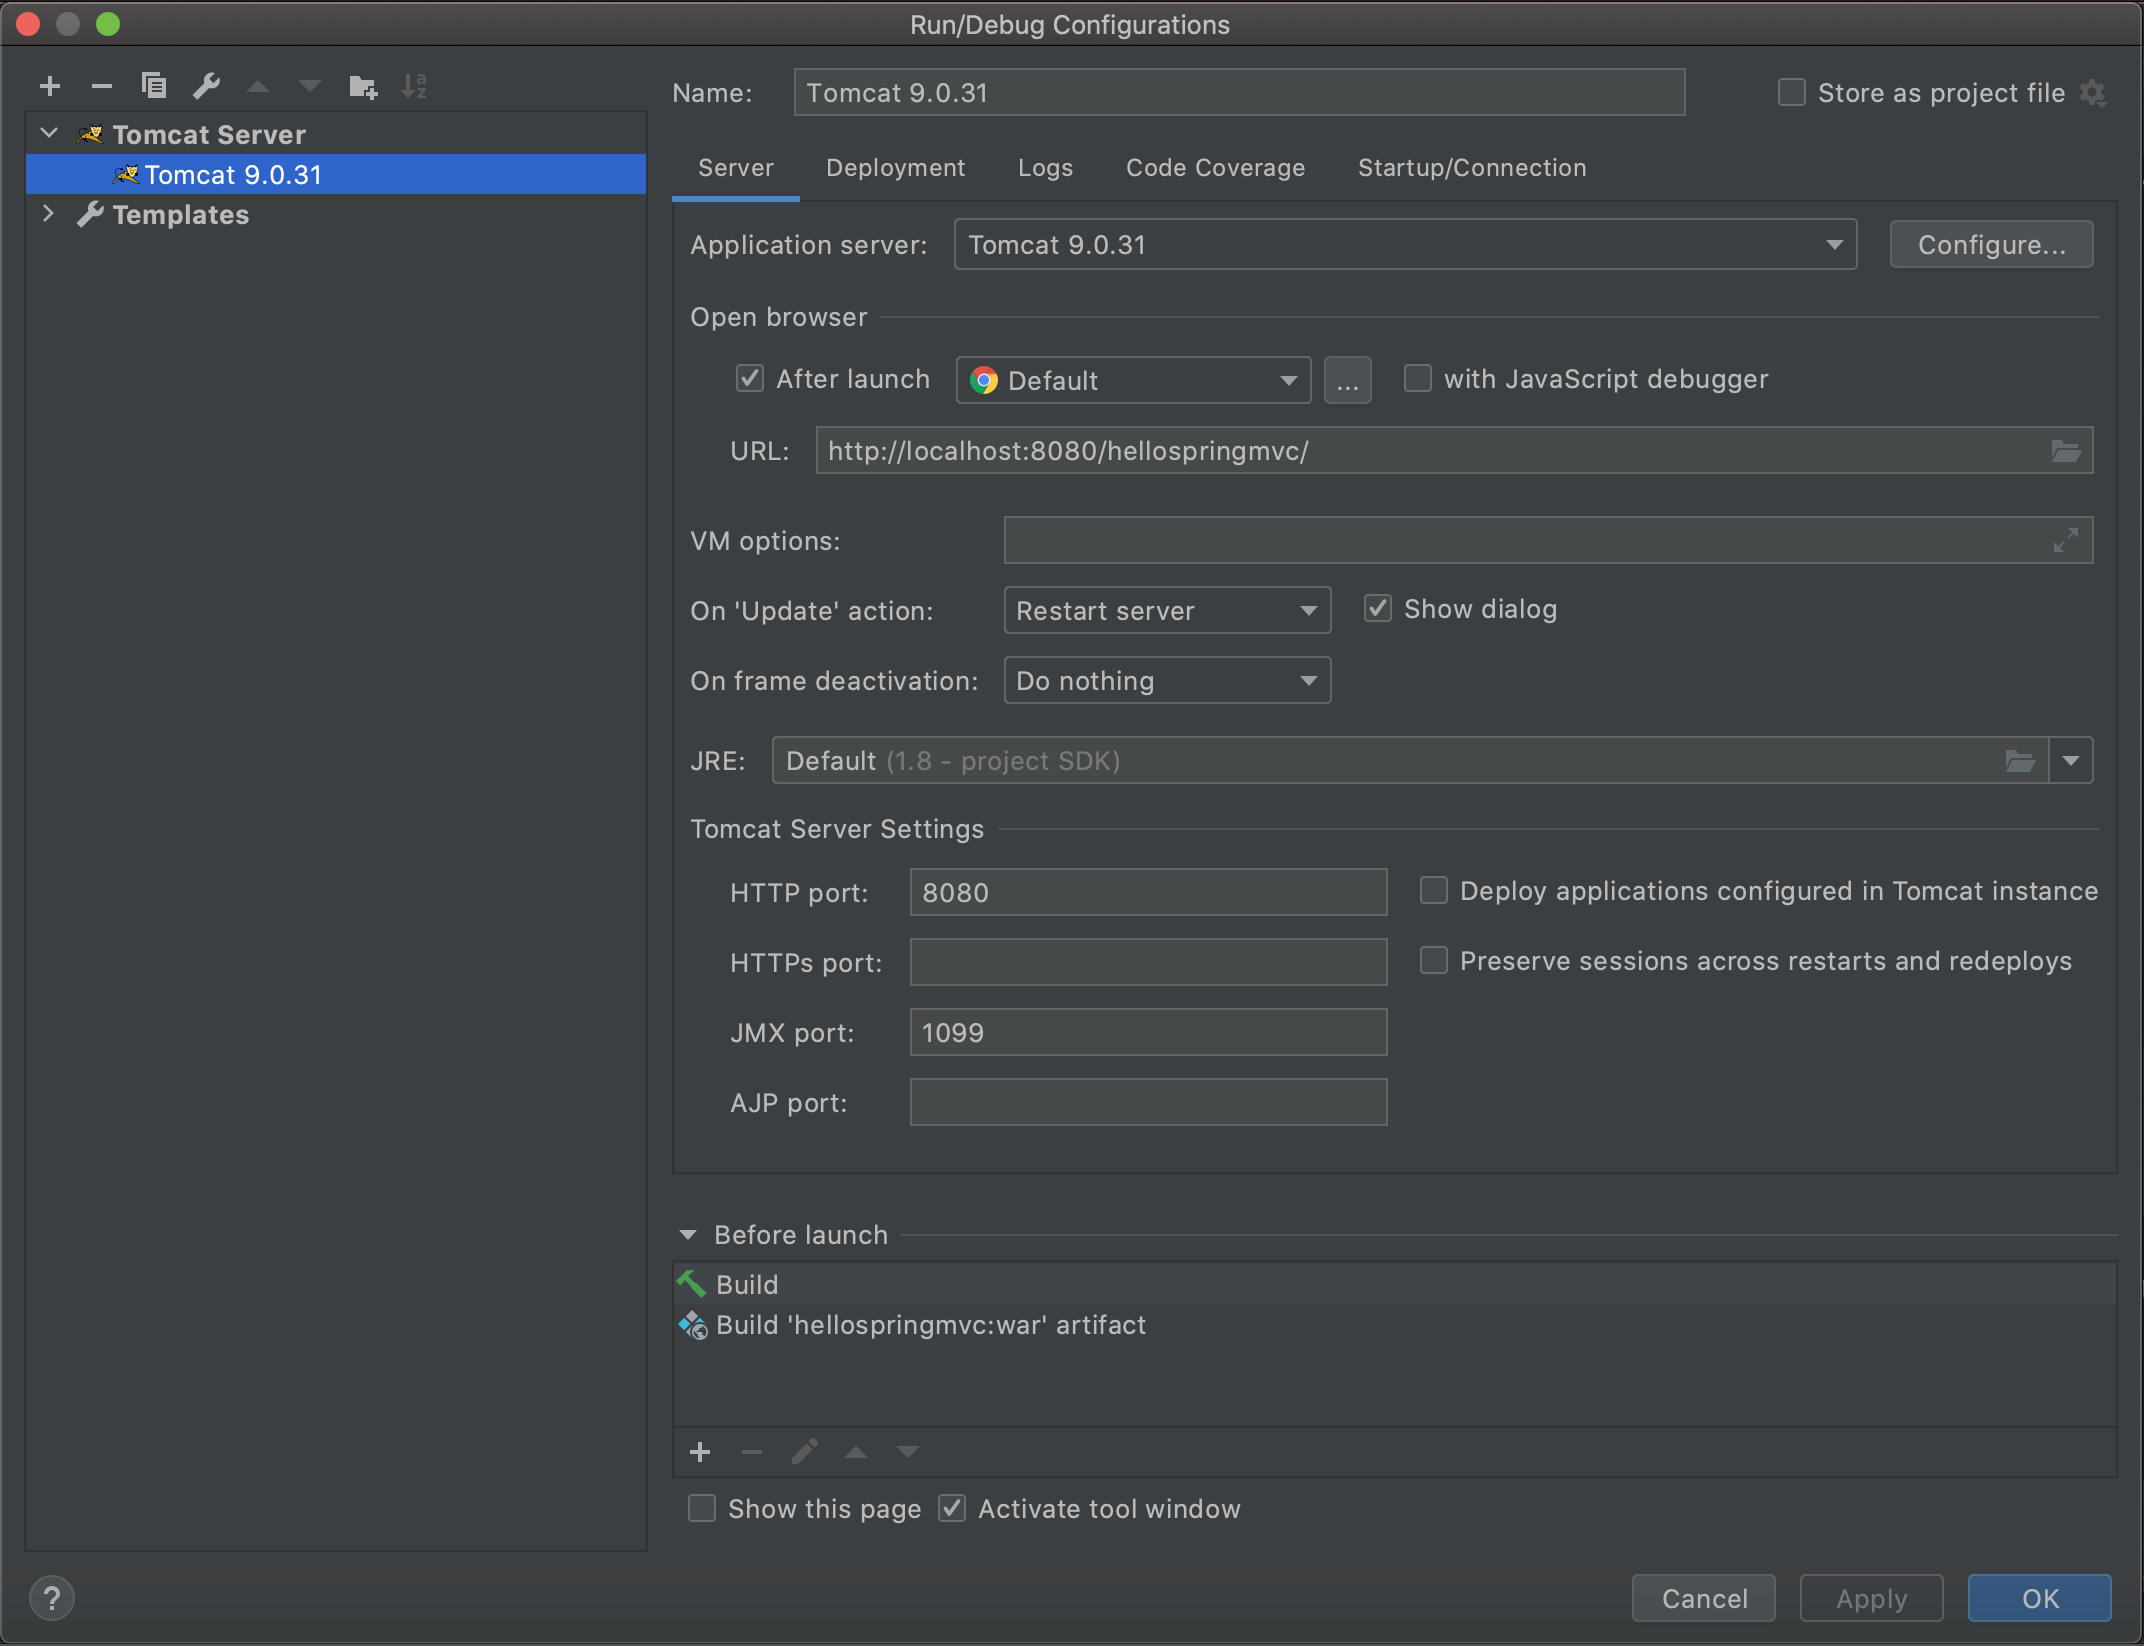Expand the VM options field with the arrows icon
The width and height of the screenshot is (2144, 1646).
coord(2066,541)
